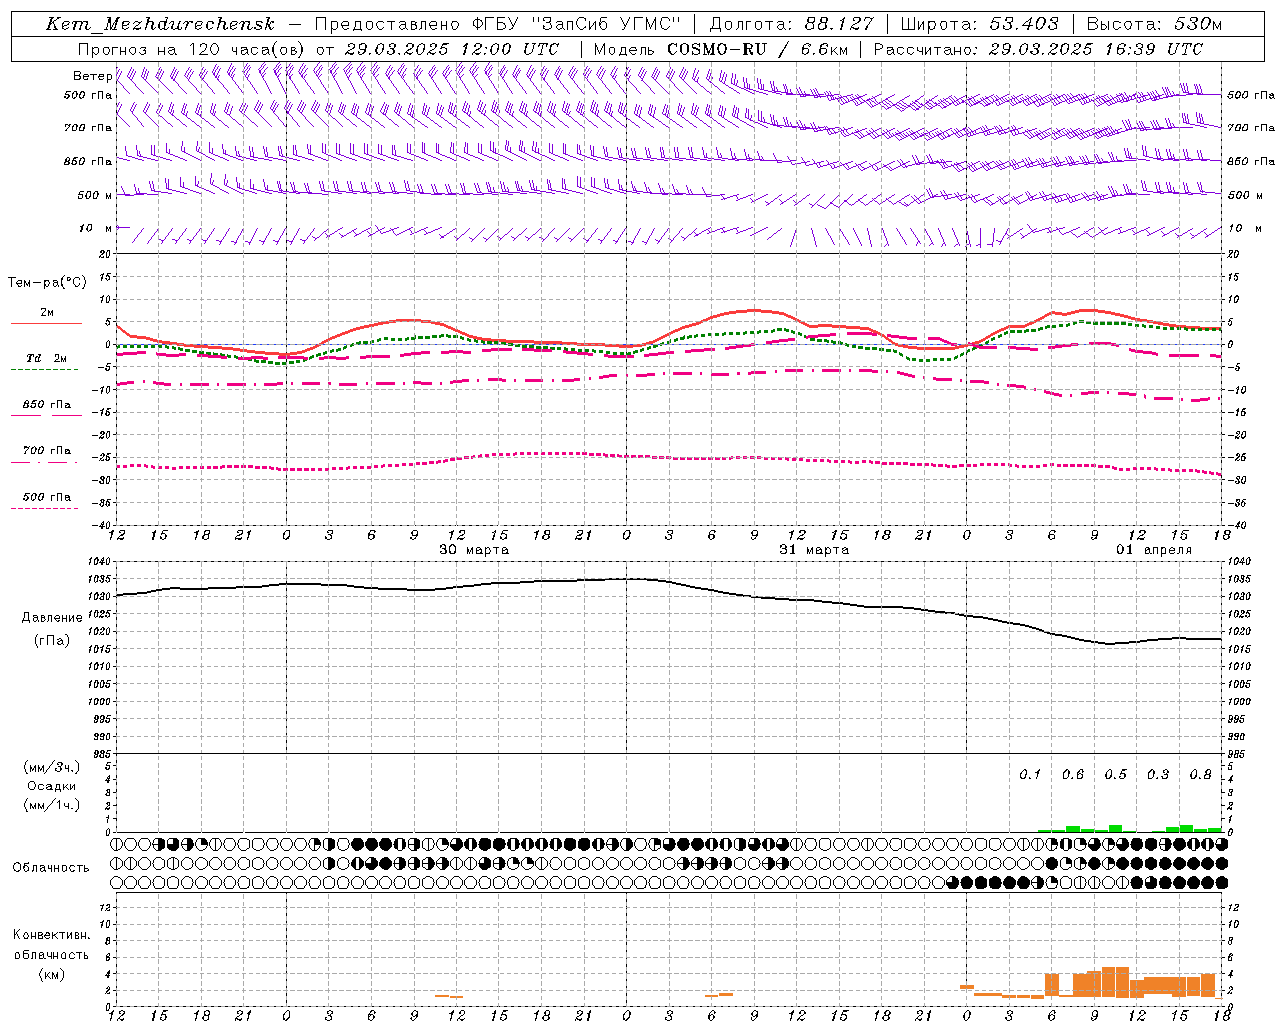
Task: Click the station title Kem_Mezhdurechensk
Action: (160, 24)
